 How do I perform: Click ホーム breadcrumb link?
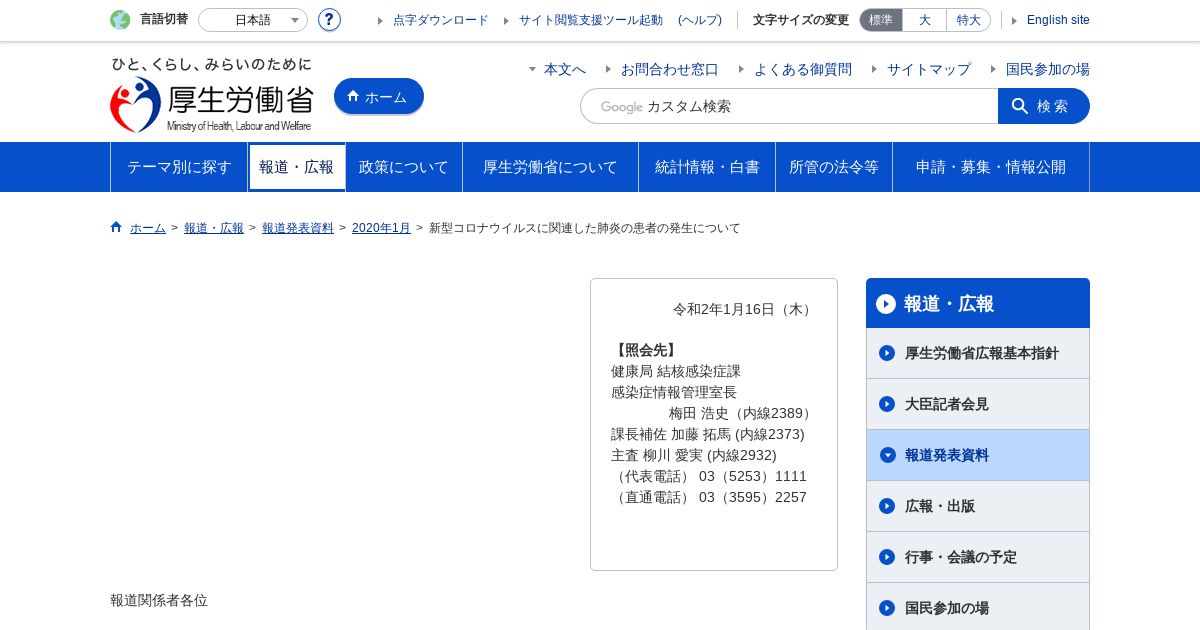click(x=148, y=228)
